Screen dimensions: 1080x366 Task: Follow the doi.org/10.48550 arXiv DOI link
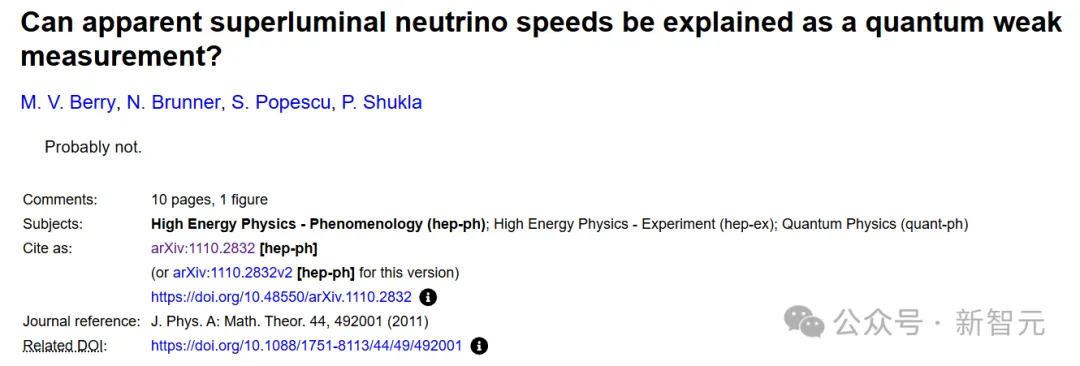point(282,297)
